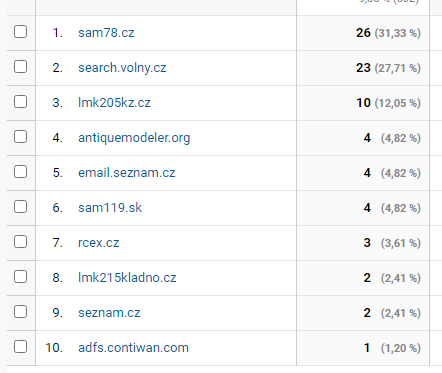Open antiquemodeler.org referral details
The width and height of the screenshot is (442, 373).
click(x=134, y=138)
